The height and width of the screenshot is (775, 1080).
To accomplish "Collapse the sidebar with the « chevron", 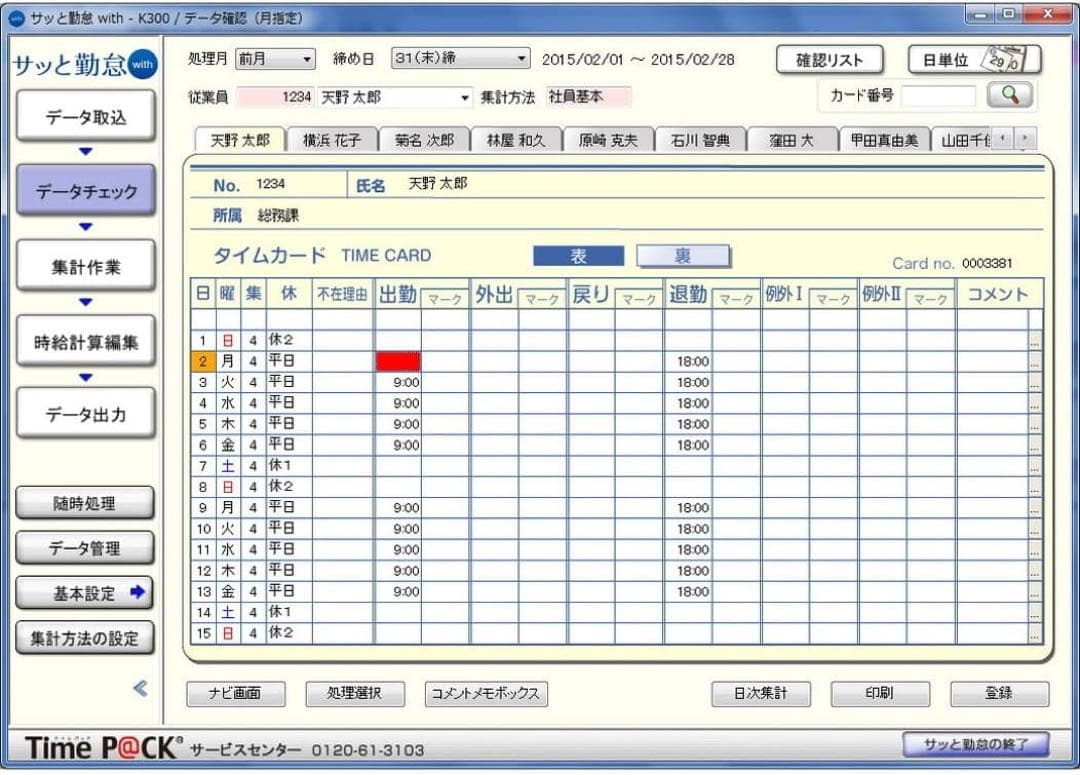I will [140, 689].
